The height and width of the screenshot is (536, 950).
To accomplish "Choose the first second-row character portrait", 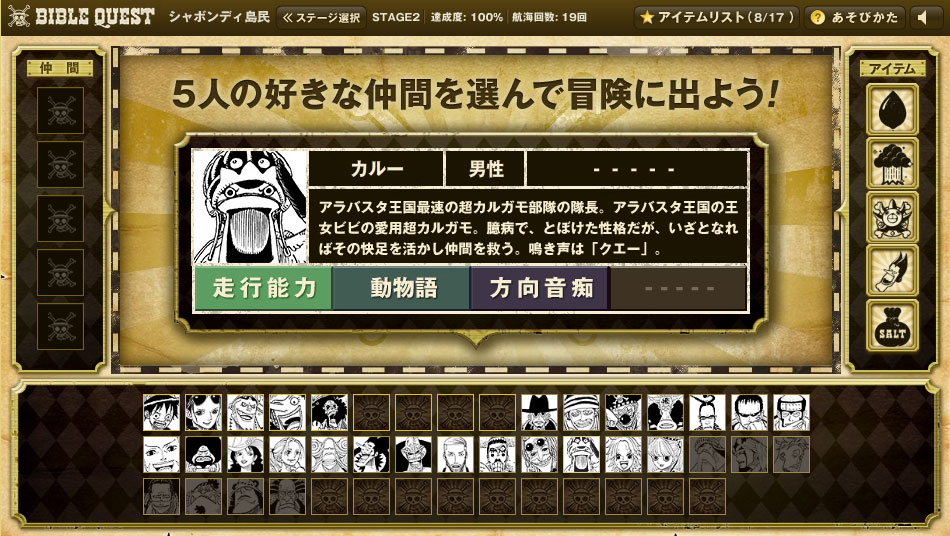I will (x=161, y=454).
